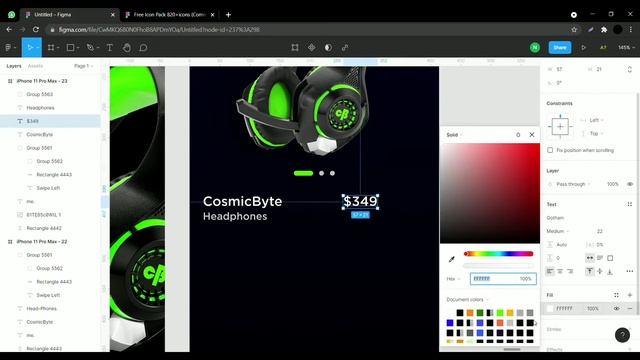Align text right

click(x=570, y=271)
